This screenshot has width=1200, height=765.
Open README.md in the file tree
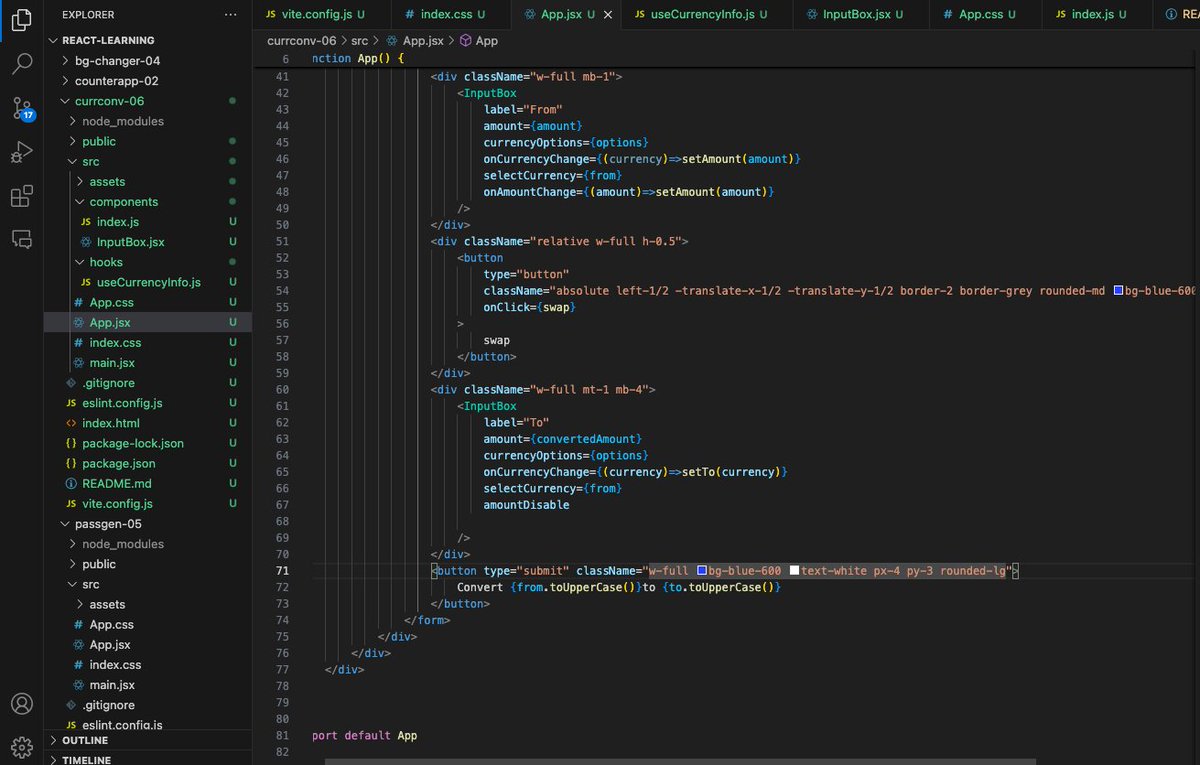[147, 483]
